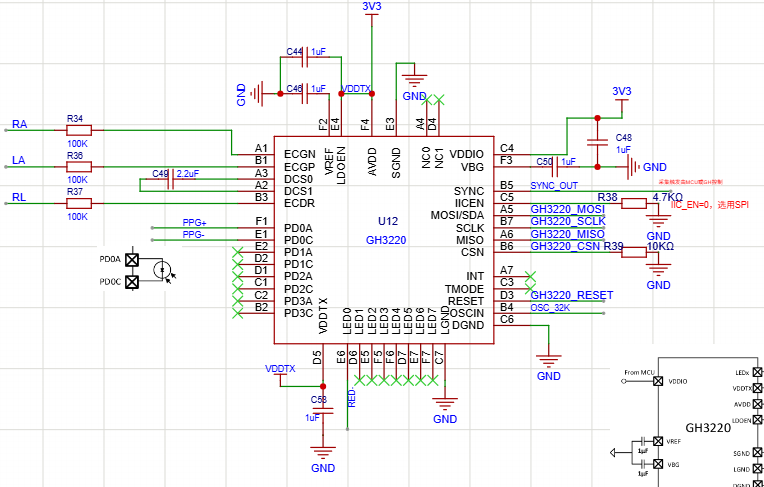Select the U12 component designator
This screenshot has height=487, width=764.
387,220
